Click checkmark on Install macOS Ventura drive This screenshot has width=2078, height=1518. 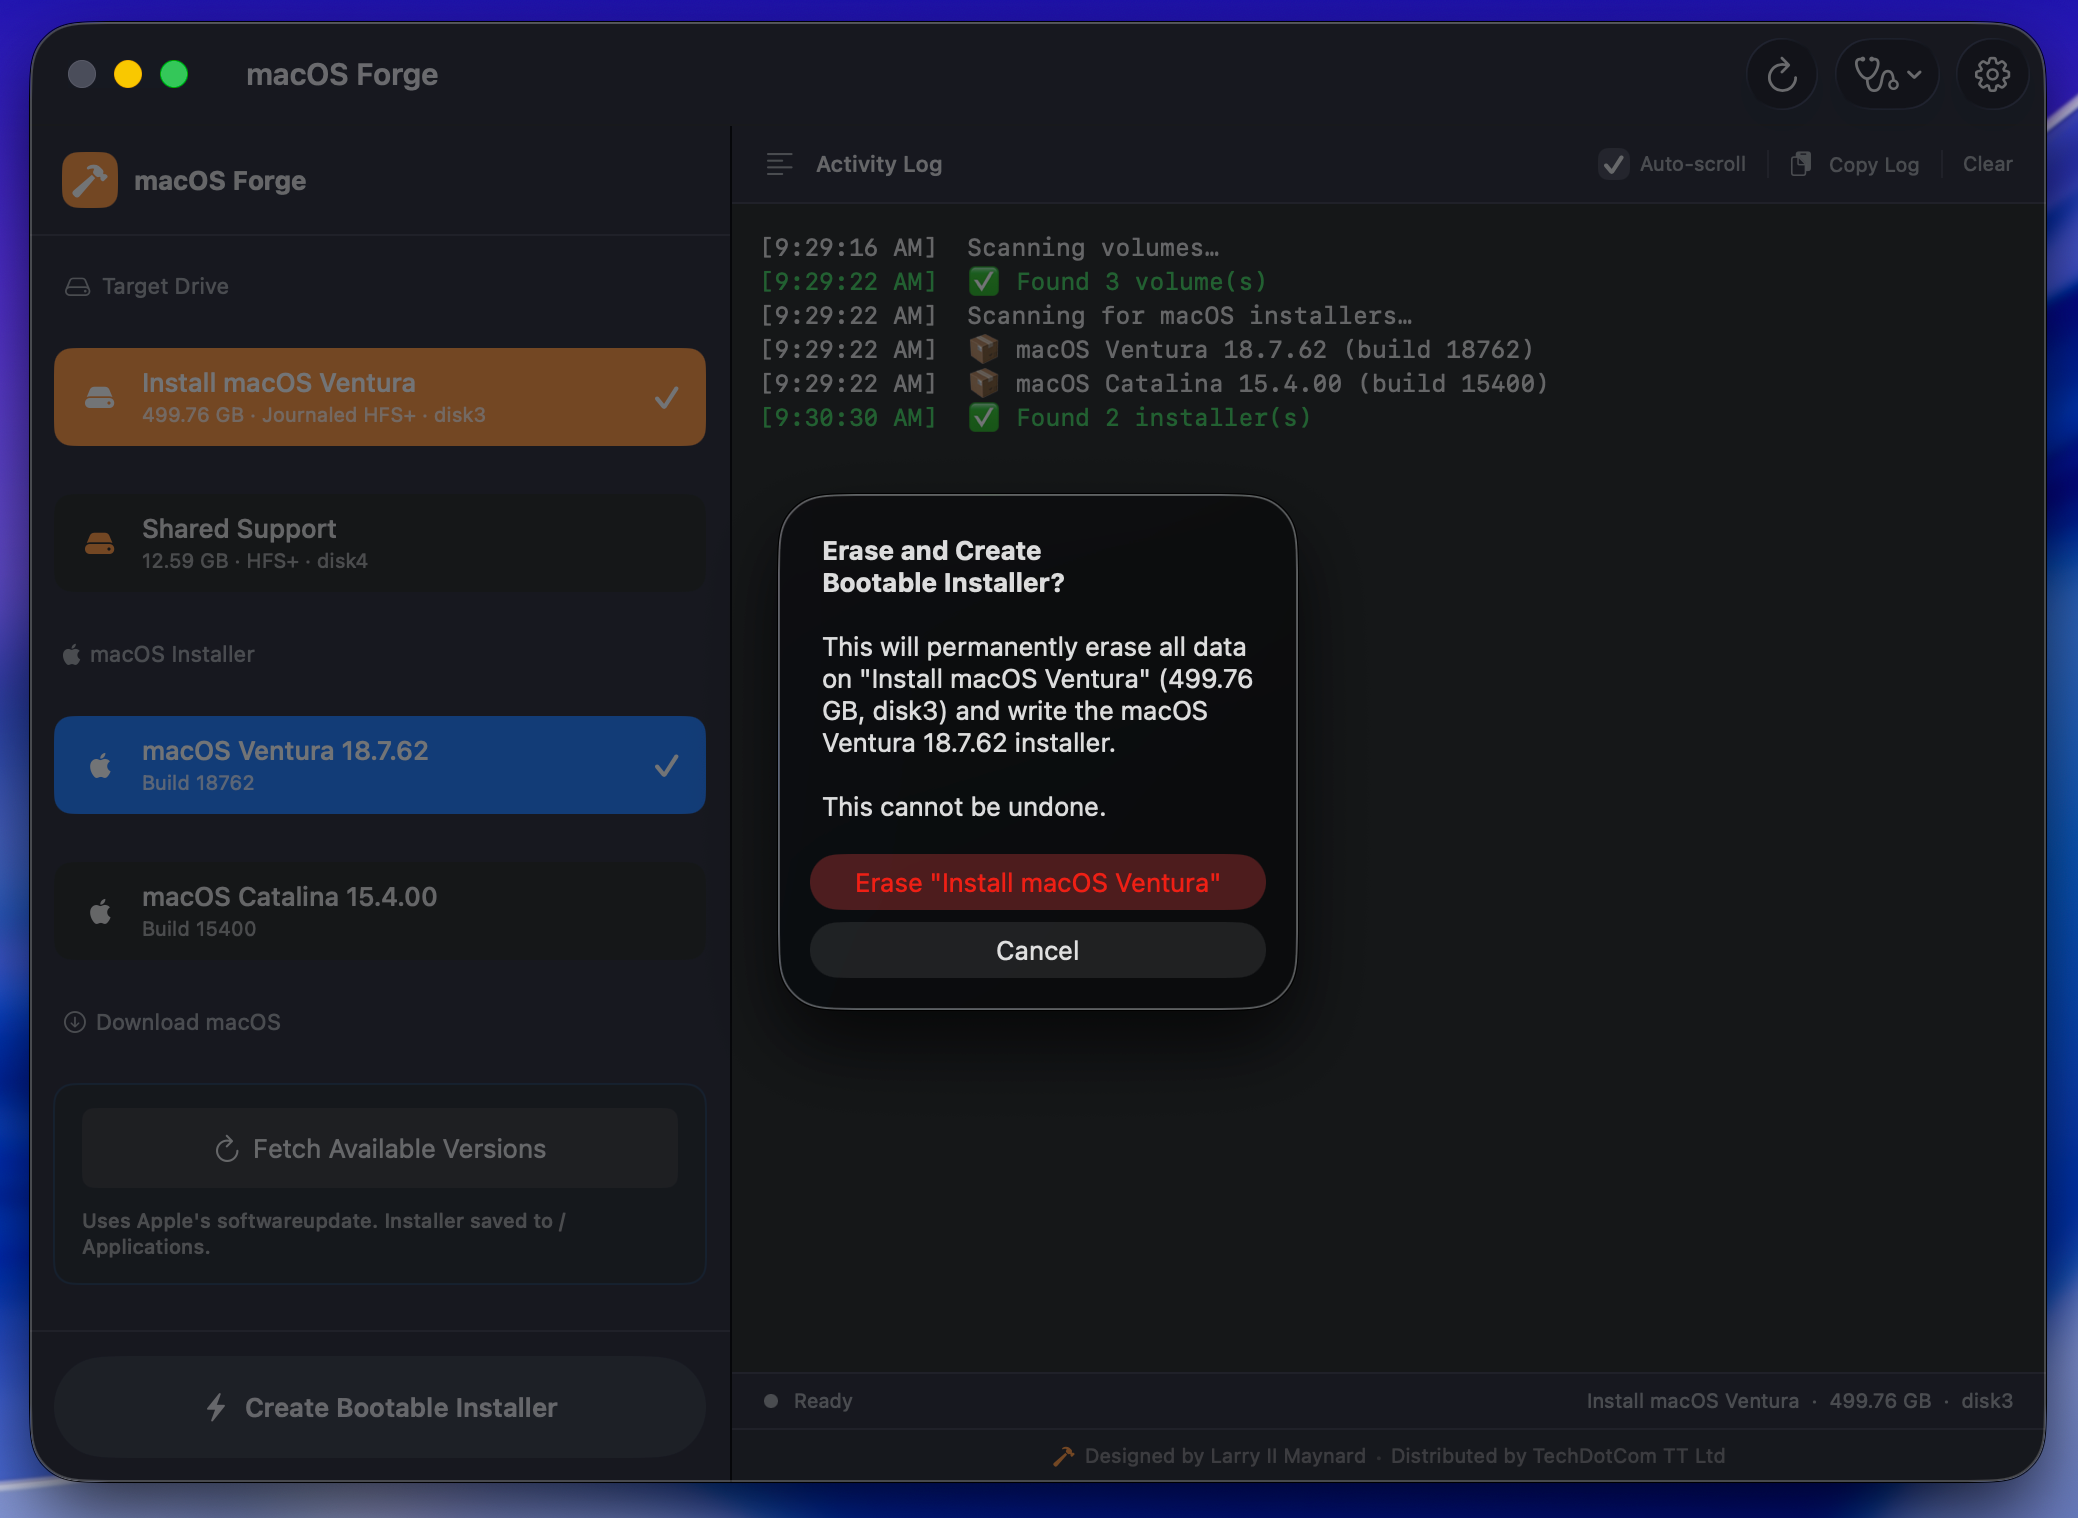pyautogui.click(x=666, y=398)
